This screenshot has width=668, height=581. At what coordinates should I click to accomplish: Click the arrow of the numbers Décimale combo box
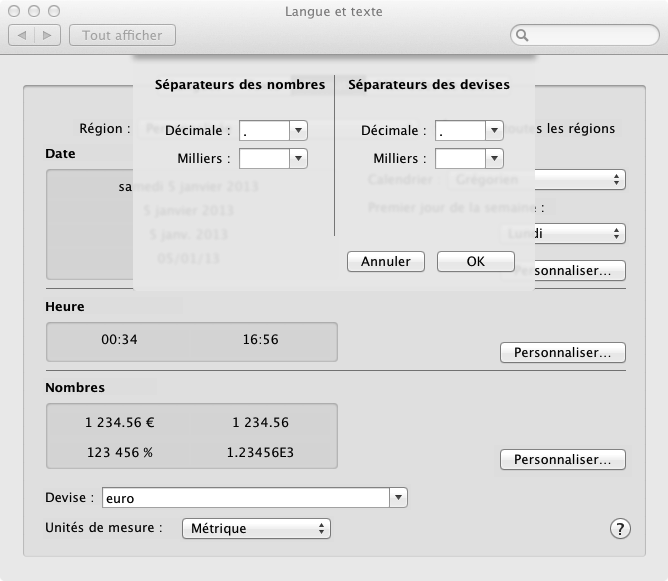[x=298, y=131]
